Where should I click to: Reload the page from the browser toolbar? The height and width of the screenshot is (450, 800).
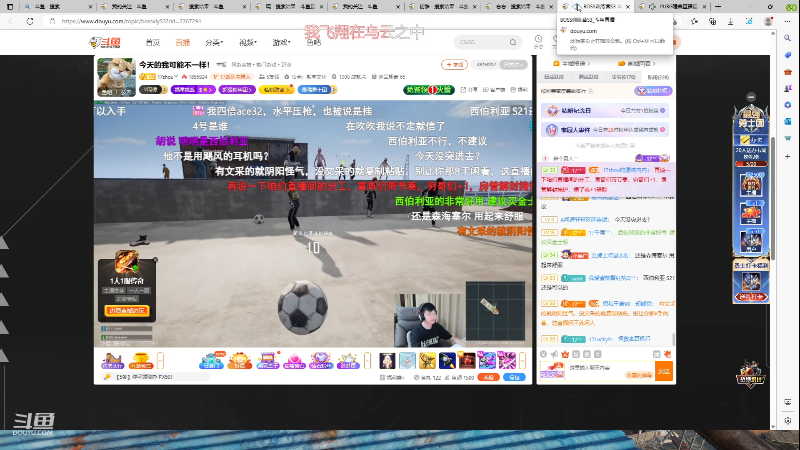(30, 21)
